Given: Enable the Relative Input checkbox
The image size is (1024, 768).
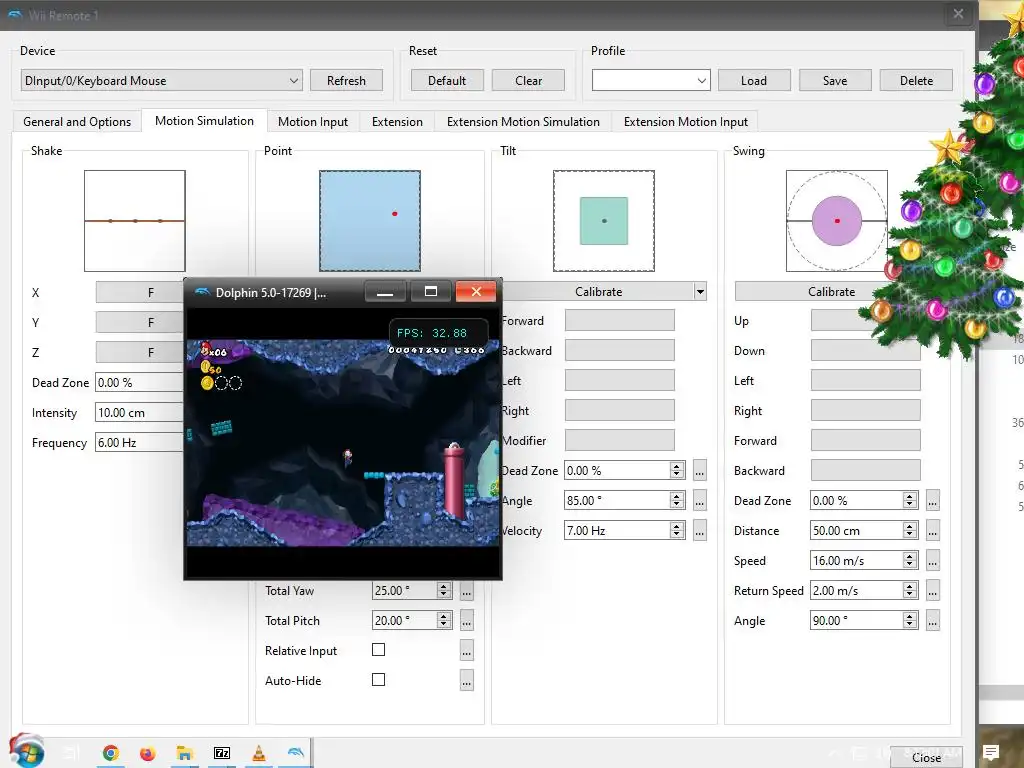Looking at the screenshot, I should tap(378, 650).
